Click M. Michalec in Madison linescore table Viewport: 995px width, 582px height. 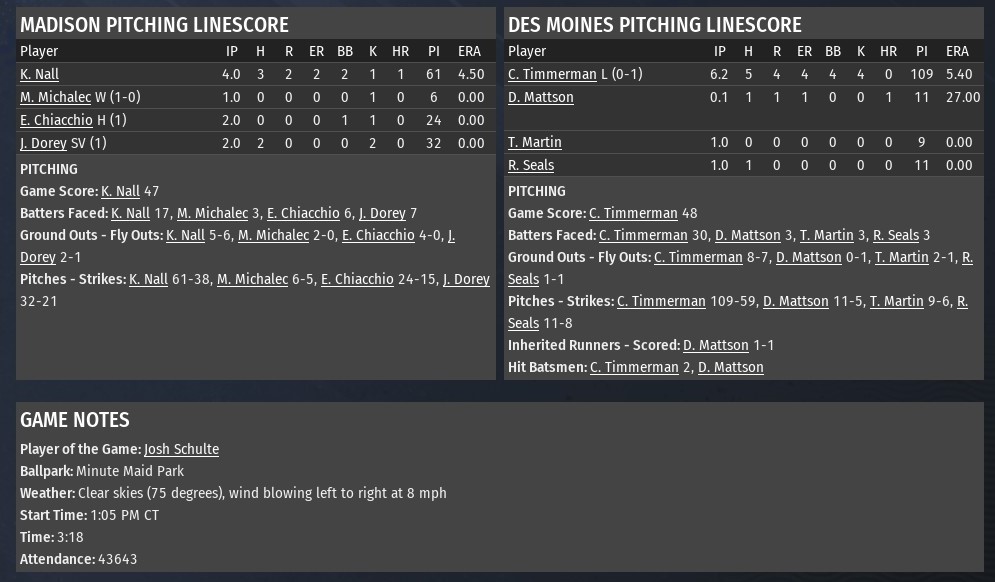pyautogui.click(x=55, y=97)
